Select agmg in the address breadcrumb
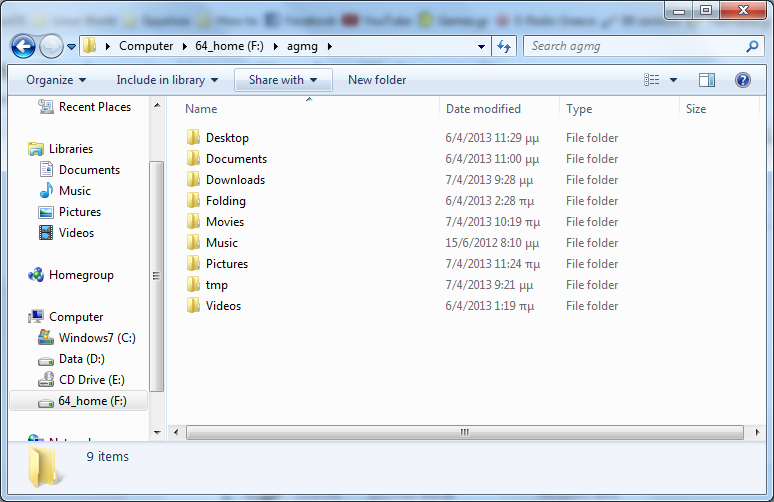 coord(302,46)
